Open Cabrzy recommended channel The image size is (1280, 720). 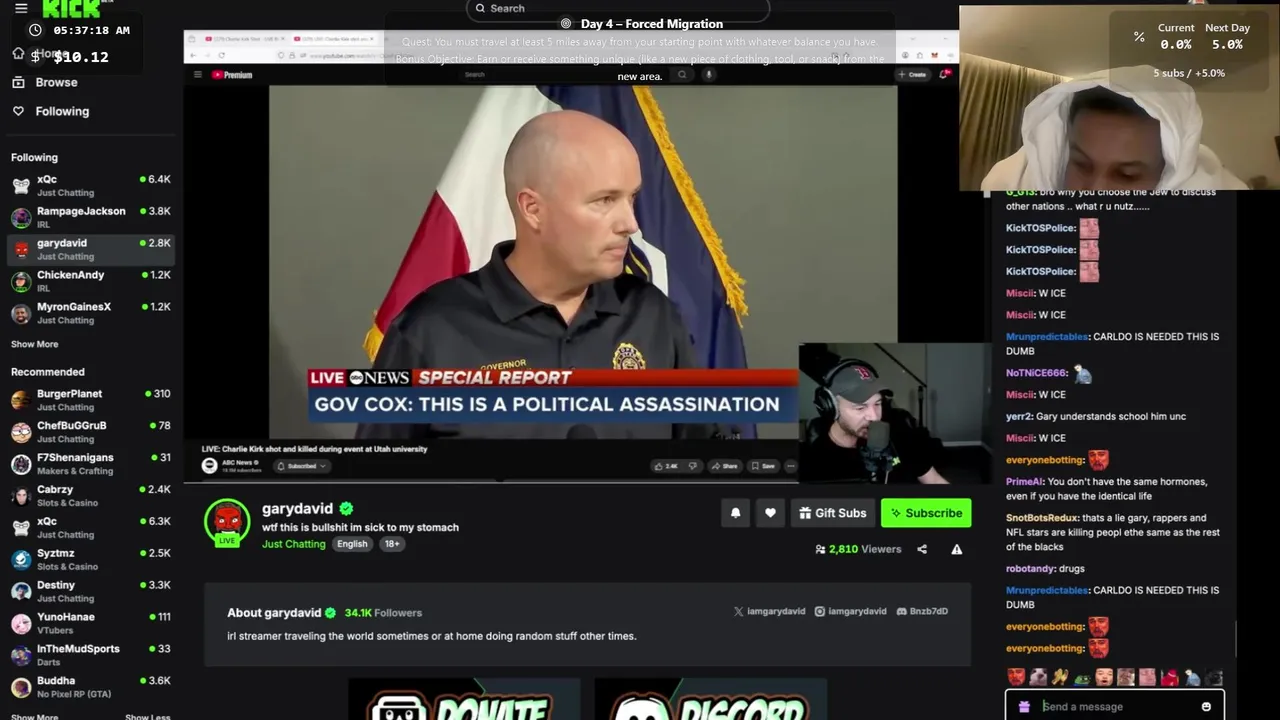(91, 496)
